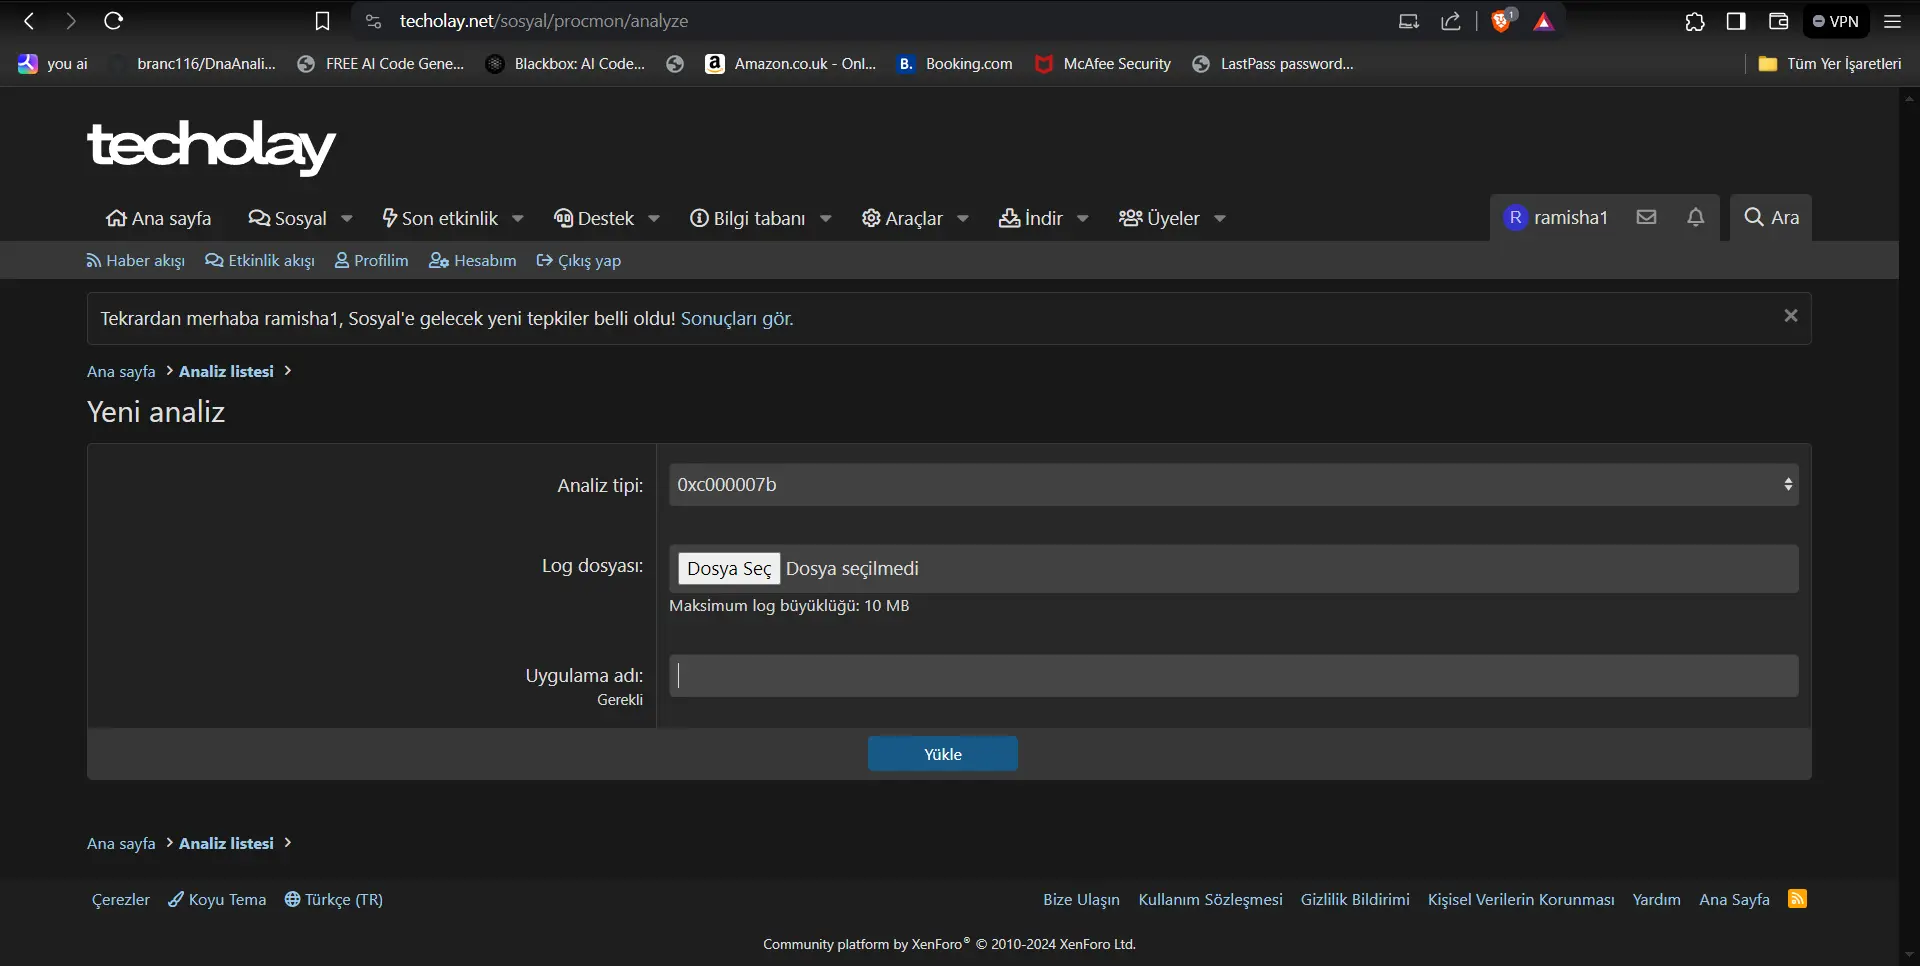Image resolution: width=1920 pixels, height=966 pixels.
Task: Click the Dosya Seç file button
Action: pyautogui.click(x=729, y=569)
